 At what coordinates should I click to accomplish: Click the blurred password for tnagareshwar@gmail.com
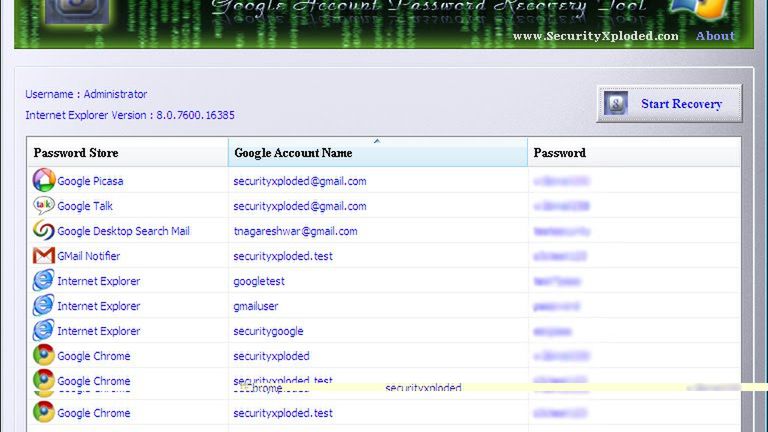tap(562, 231)
